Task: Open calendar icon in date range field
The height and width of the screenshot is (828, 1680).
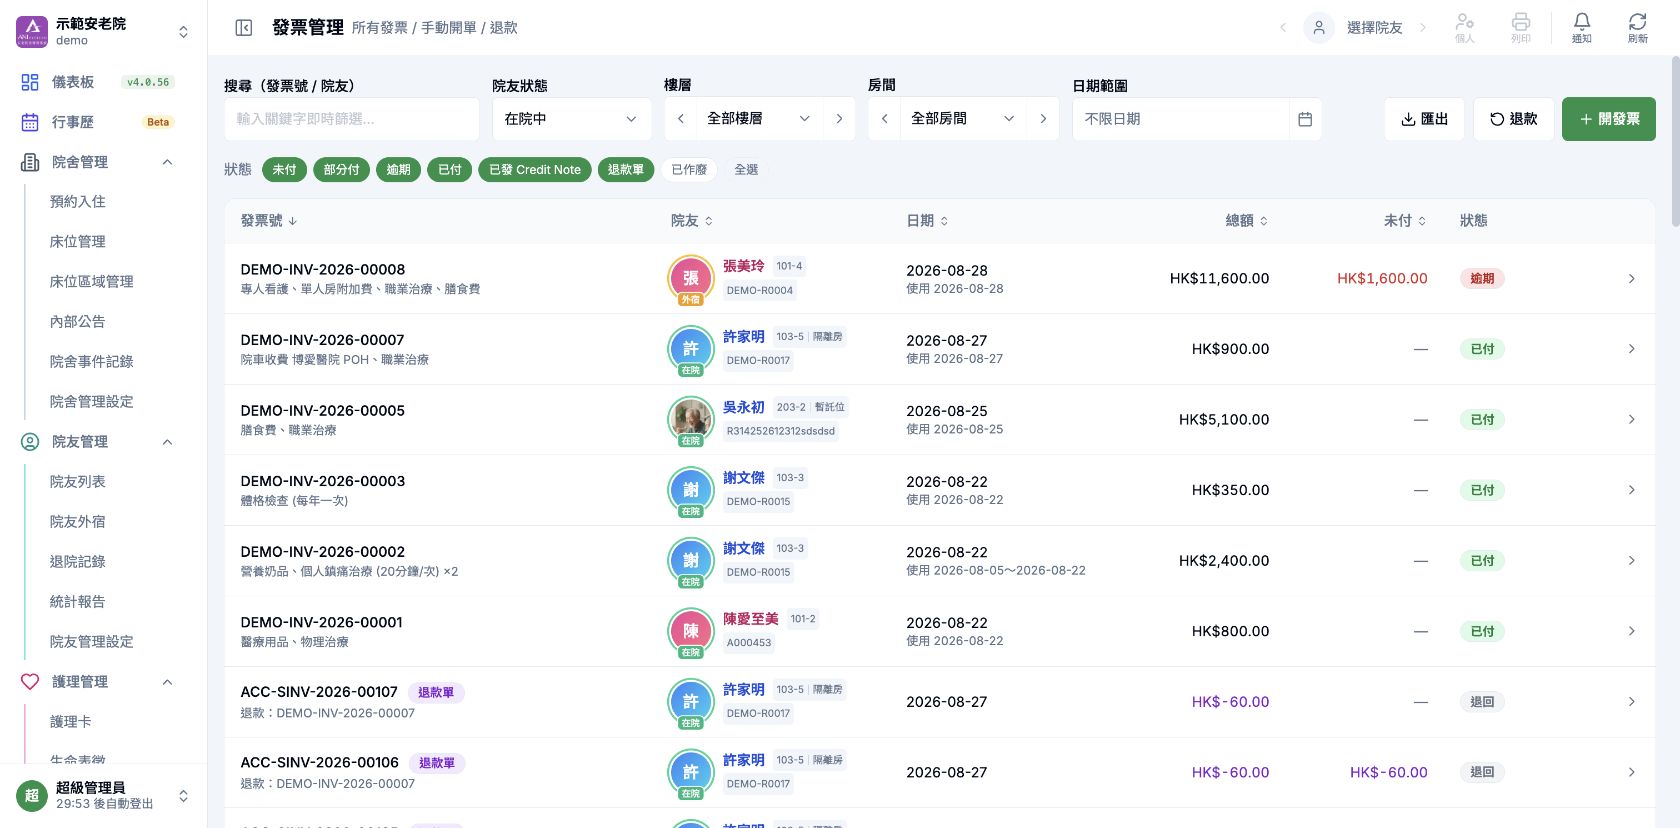Action: click(x=1304, y=119)
